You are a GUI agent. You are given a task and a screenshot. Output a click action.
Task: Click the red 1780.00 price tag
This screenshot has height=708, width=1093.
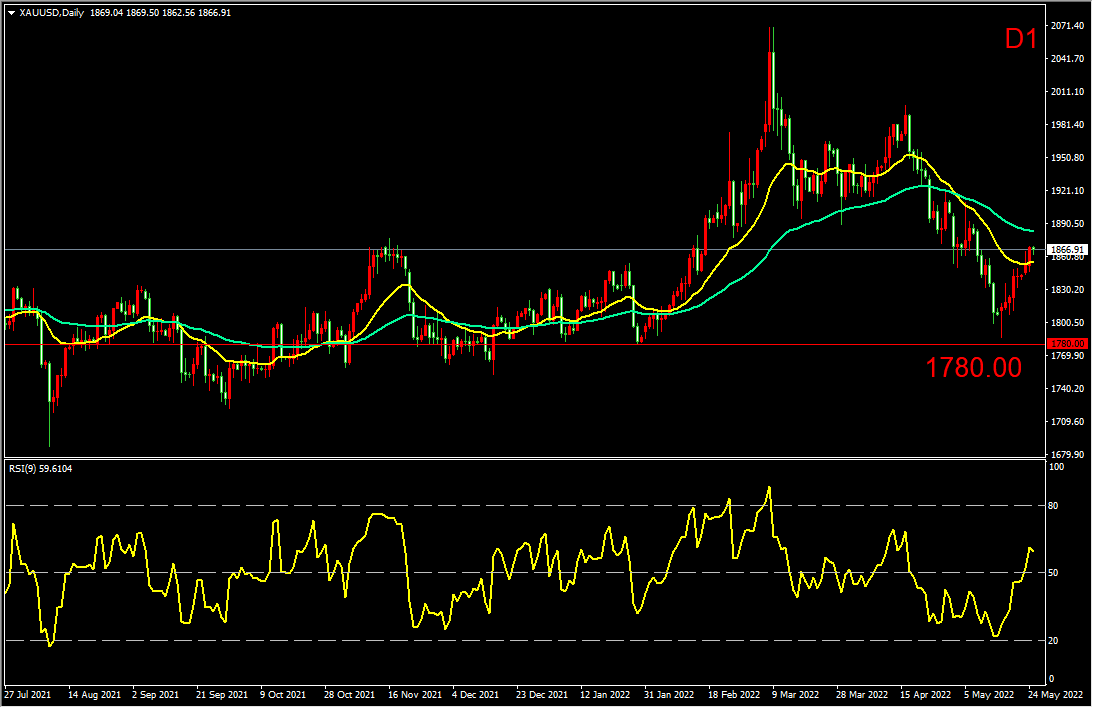click(1067, 344)
